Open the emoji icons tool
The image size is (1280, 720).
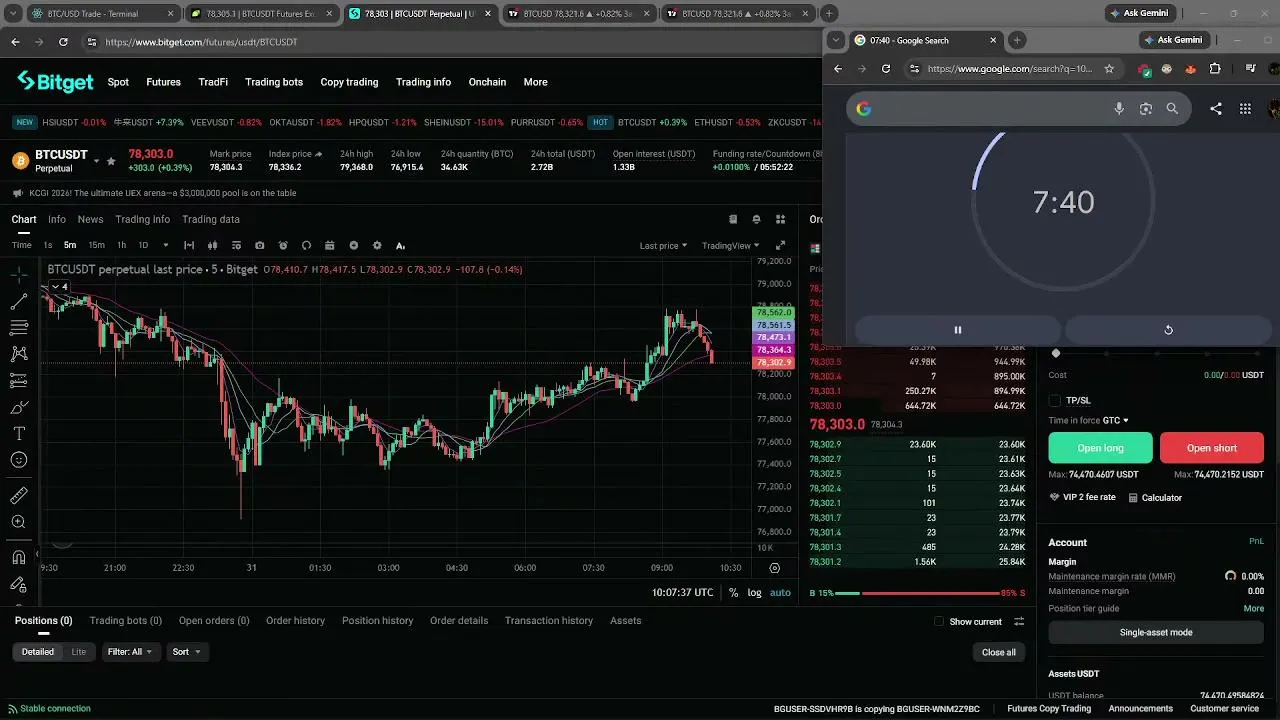click(18, 460)
